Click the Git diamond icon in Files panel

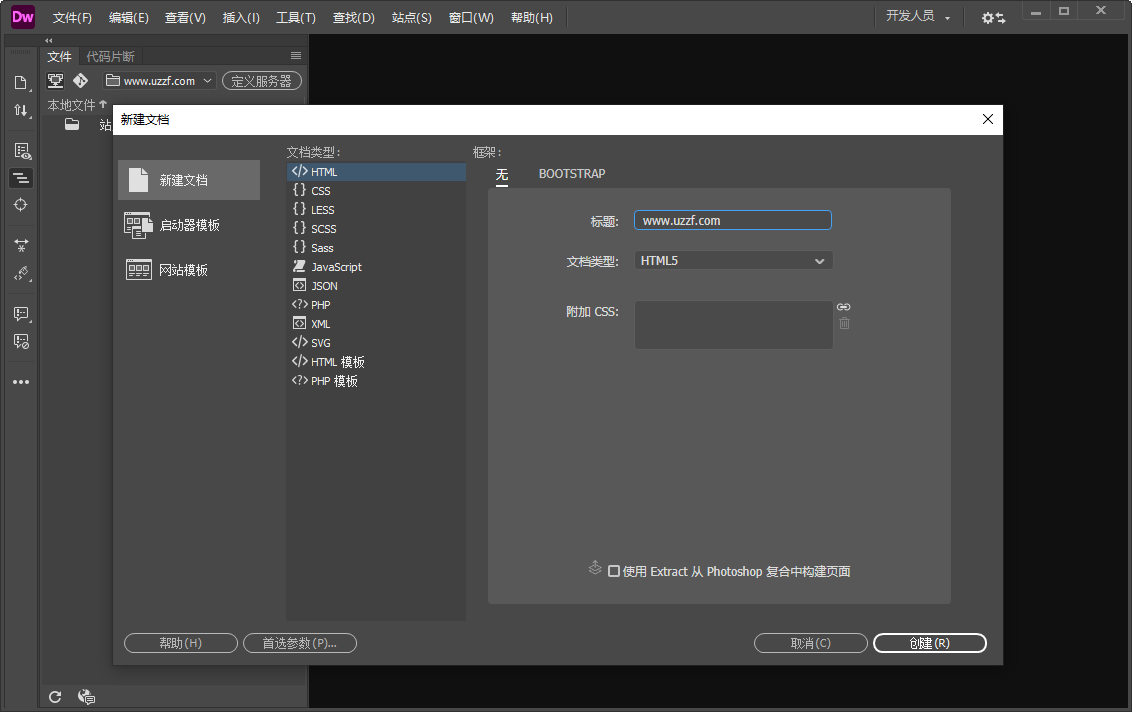[80, 81]
